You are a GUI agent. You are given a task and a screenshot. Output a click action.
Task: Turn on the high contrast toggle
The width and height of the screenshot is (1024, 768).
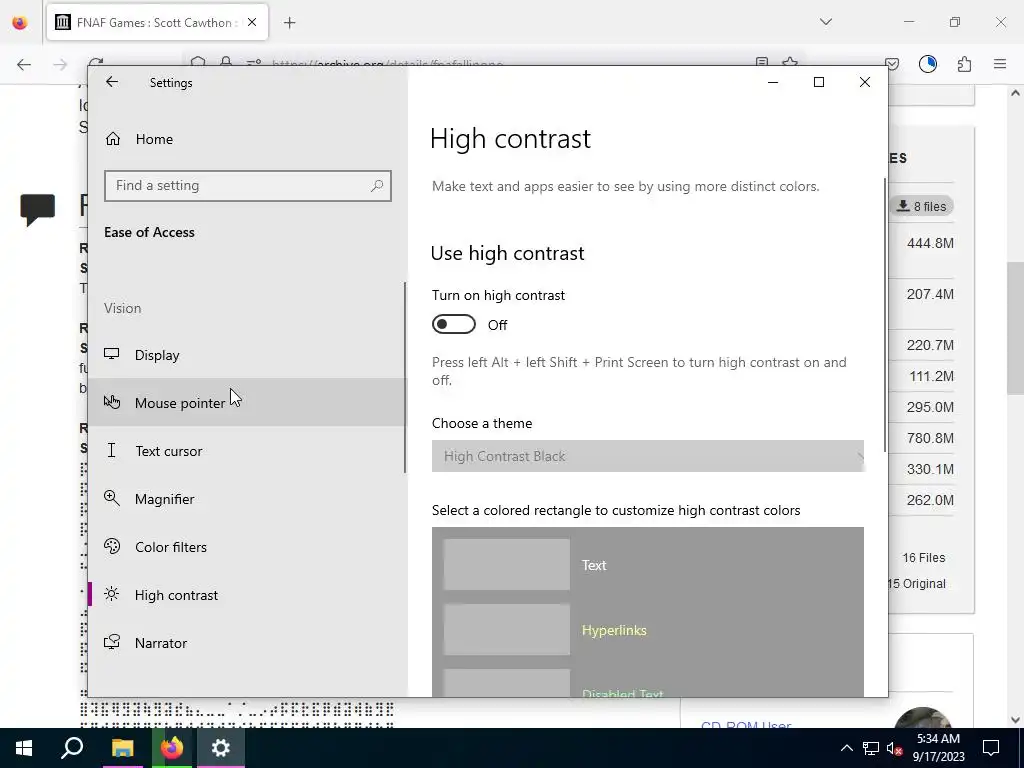coord(453,325)
